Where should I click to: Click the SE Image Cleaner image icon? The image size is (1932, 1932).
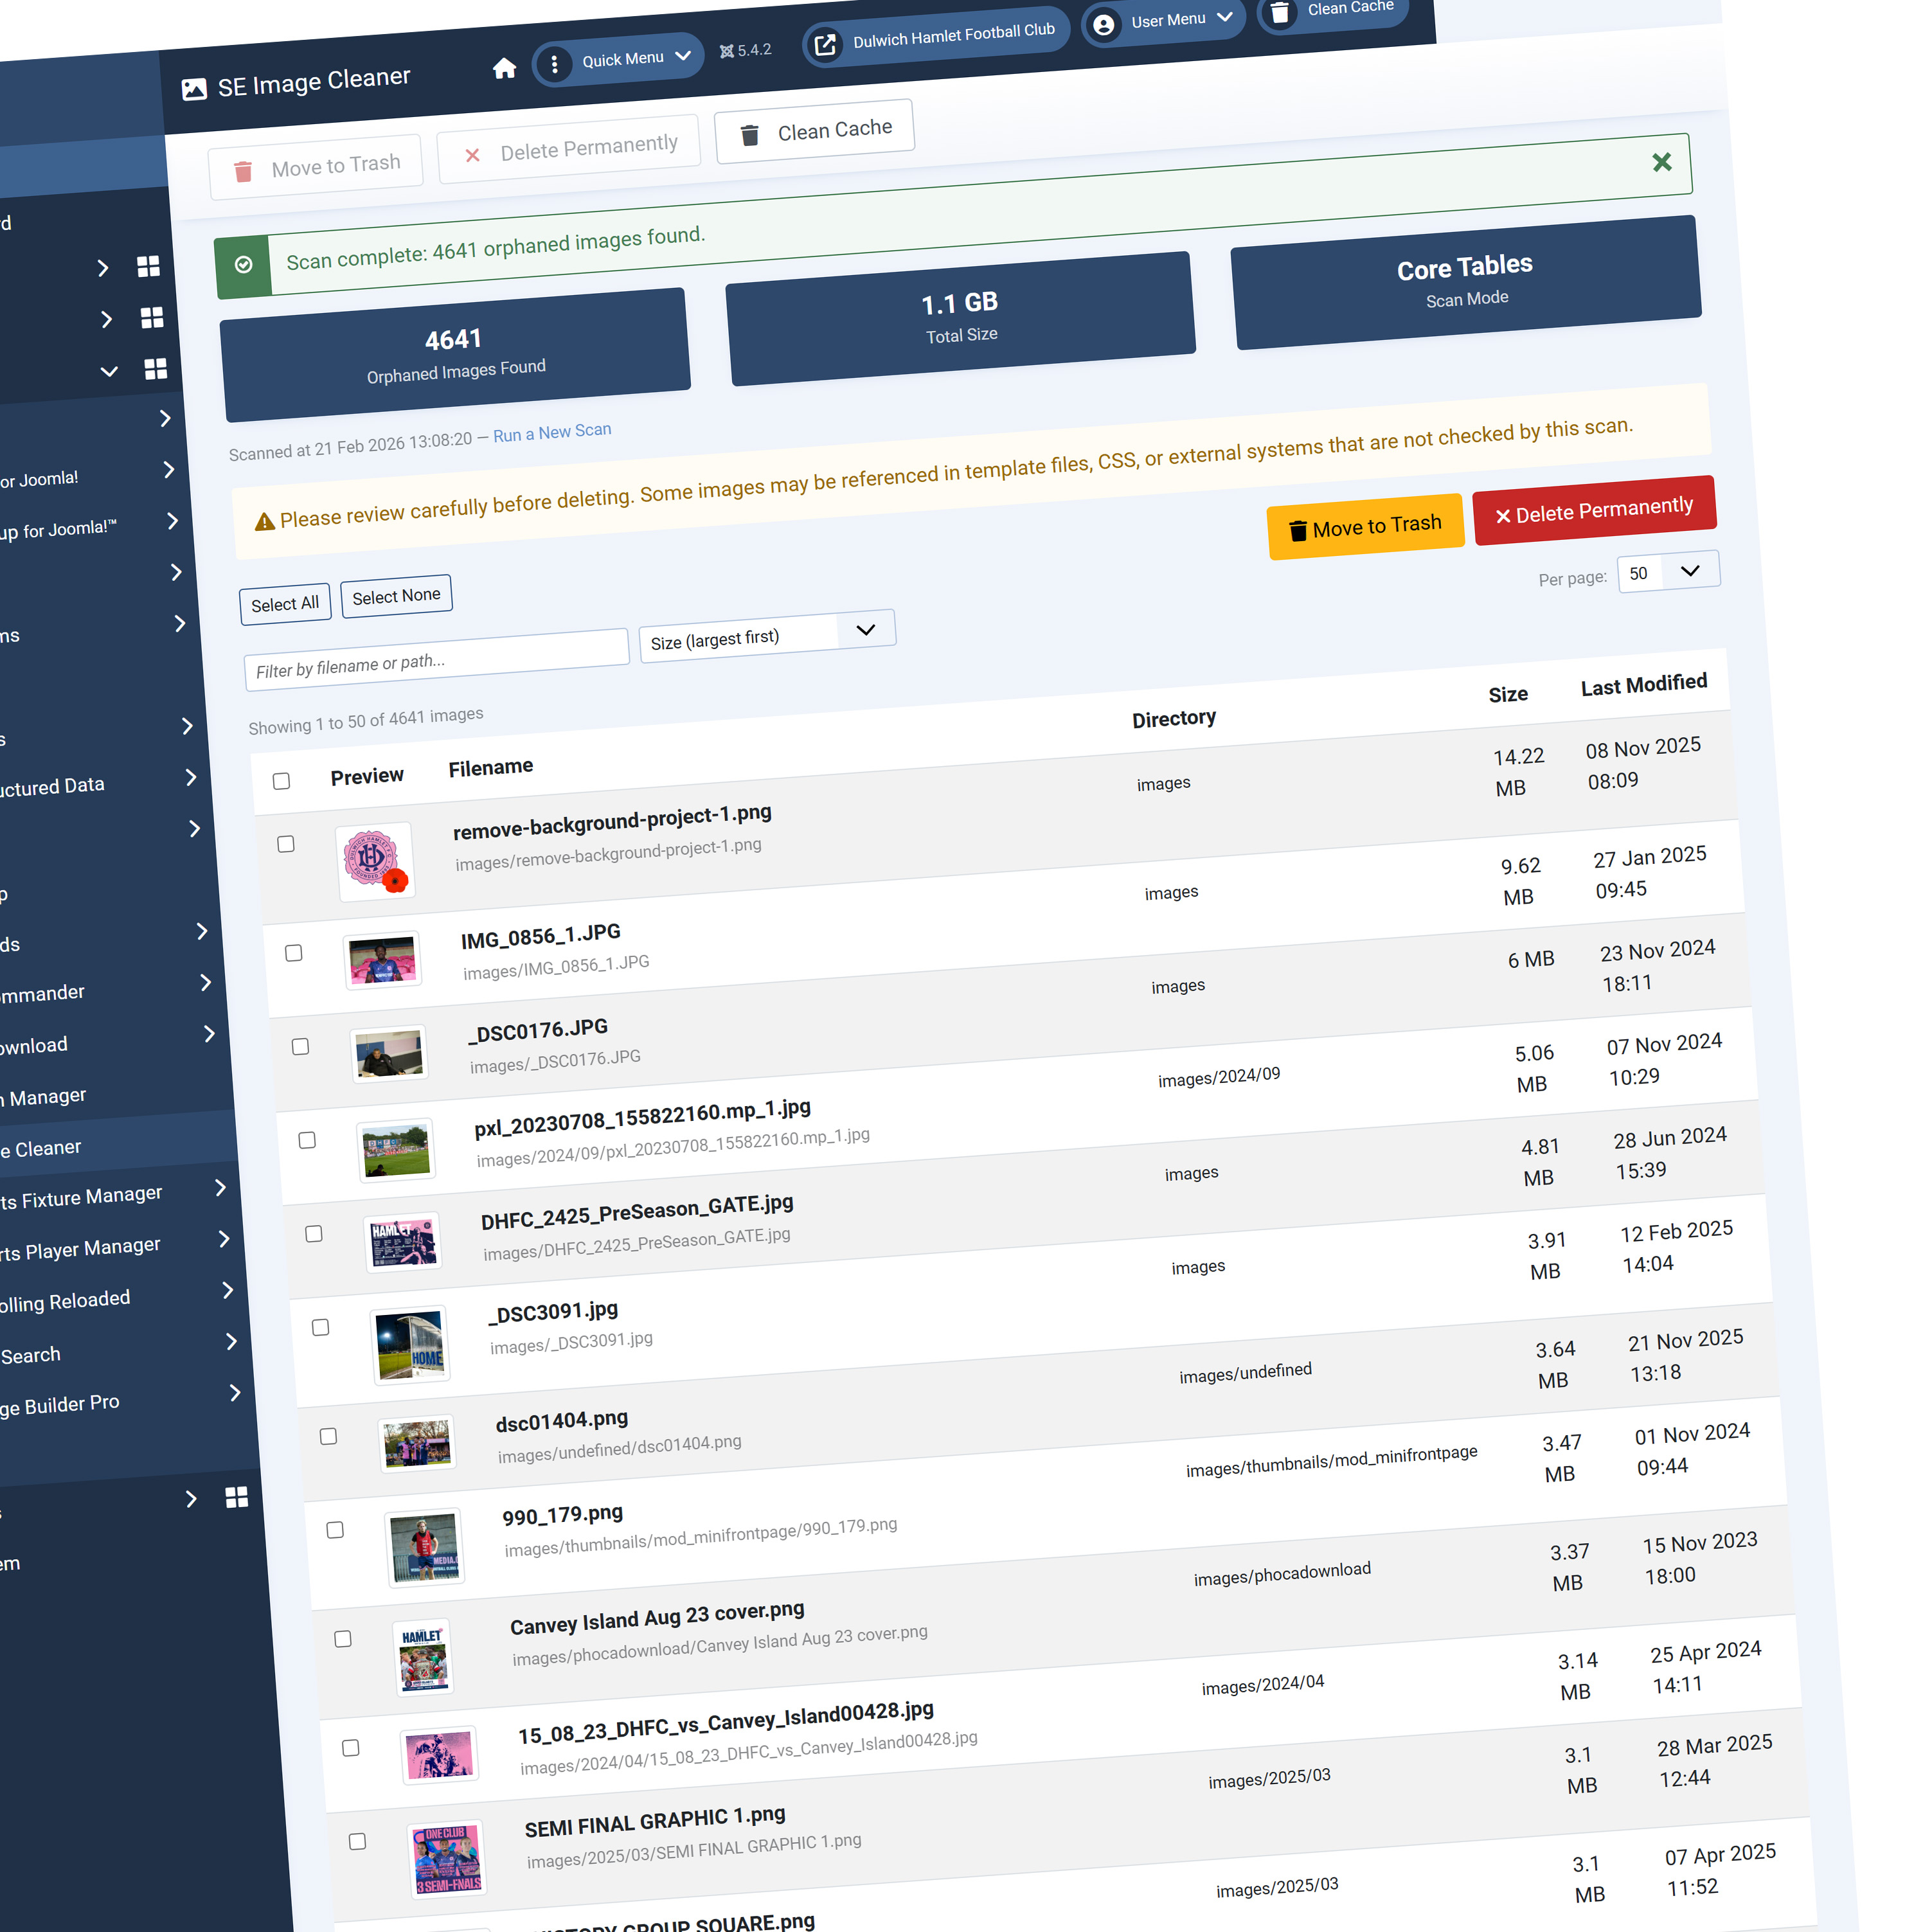pos(194,89)
